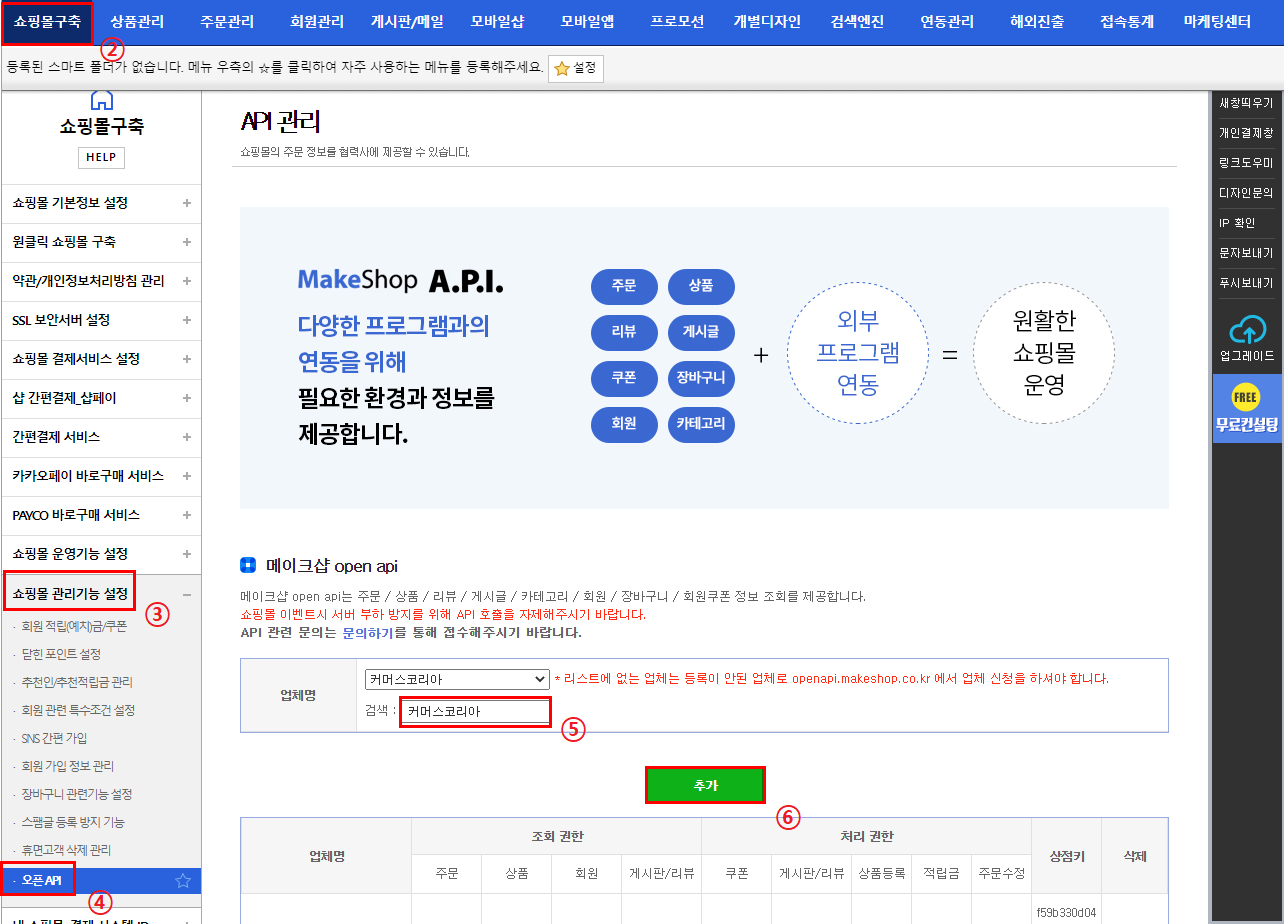
Task: Click 푸시보내기 in right sidebar
Action: pyautogui.click(x=1246, y=283)
